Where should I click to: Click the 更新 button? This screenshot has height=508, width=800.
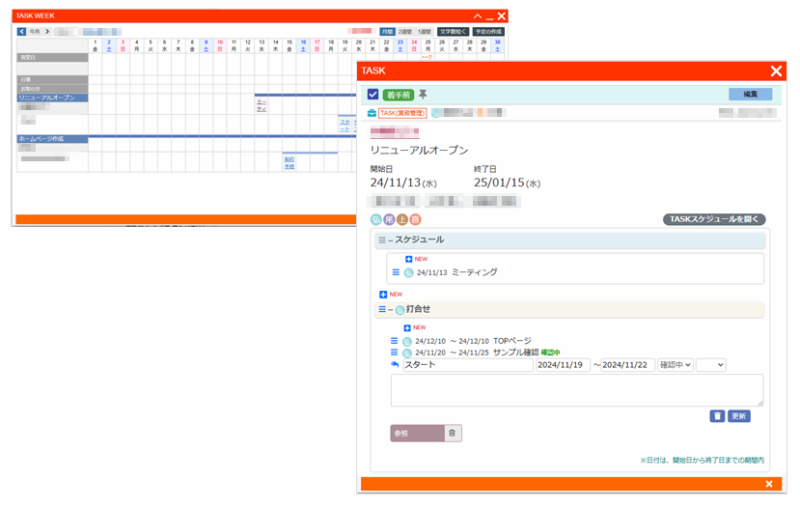[739, 415]
